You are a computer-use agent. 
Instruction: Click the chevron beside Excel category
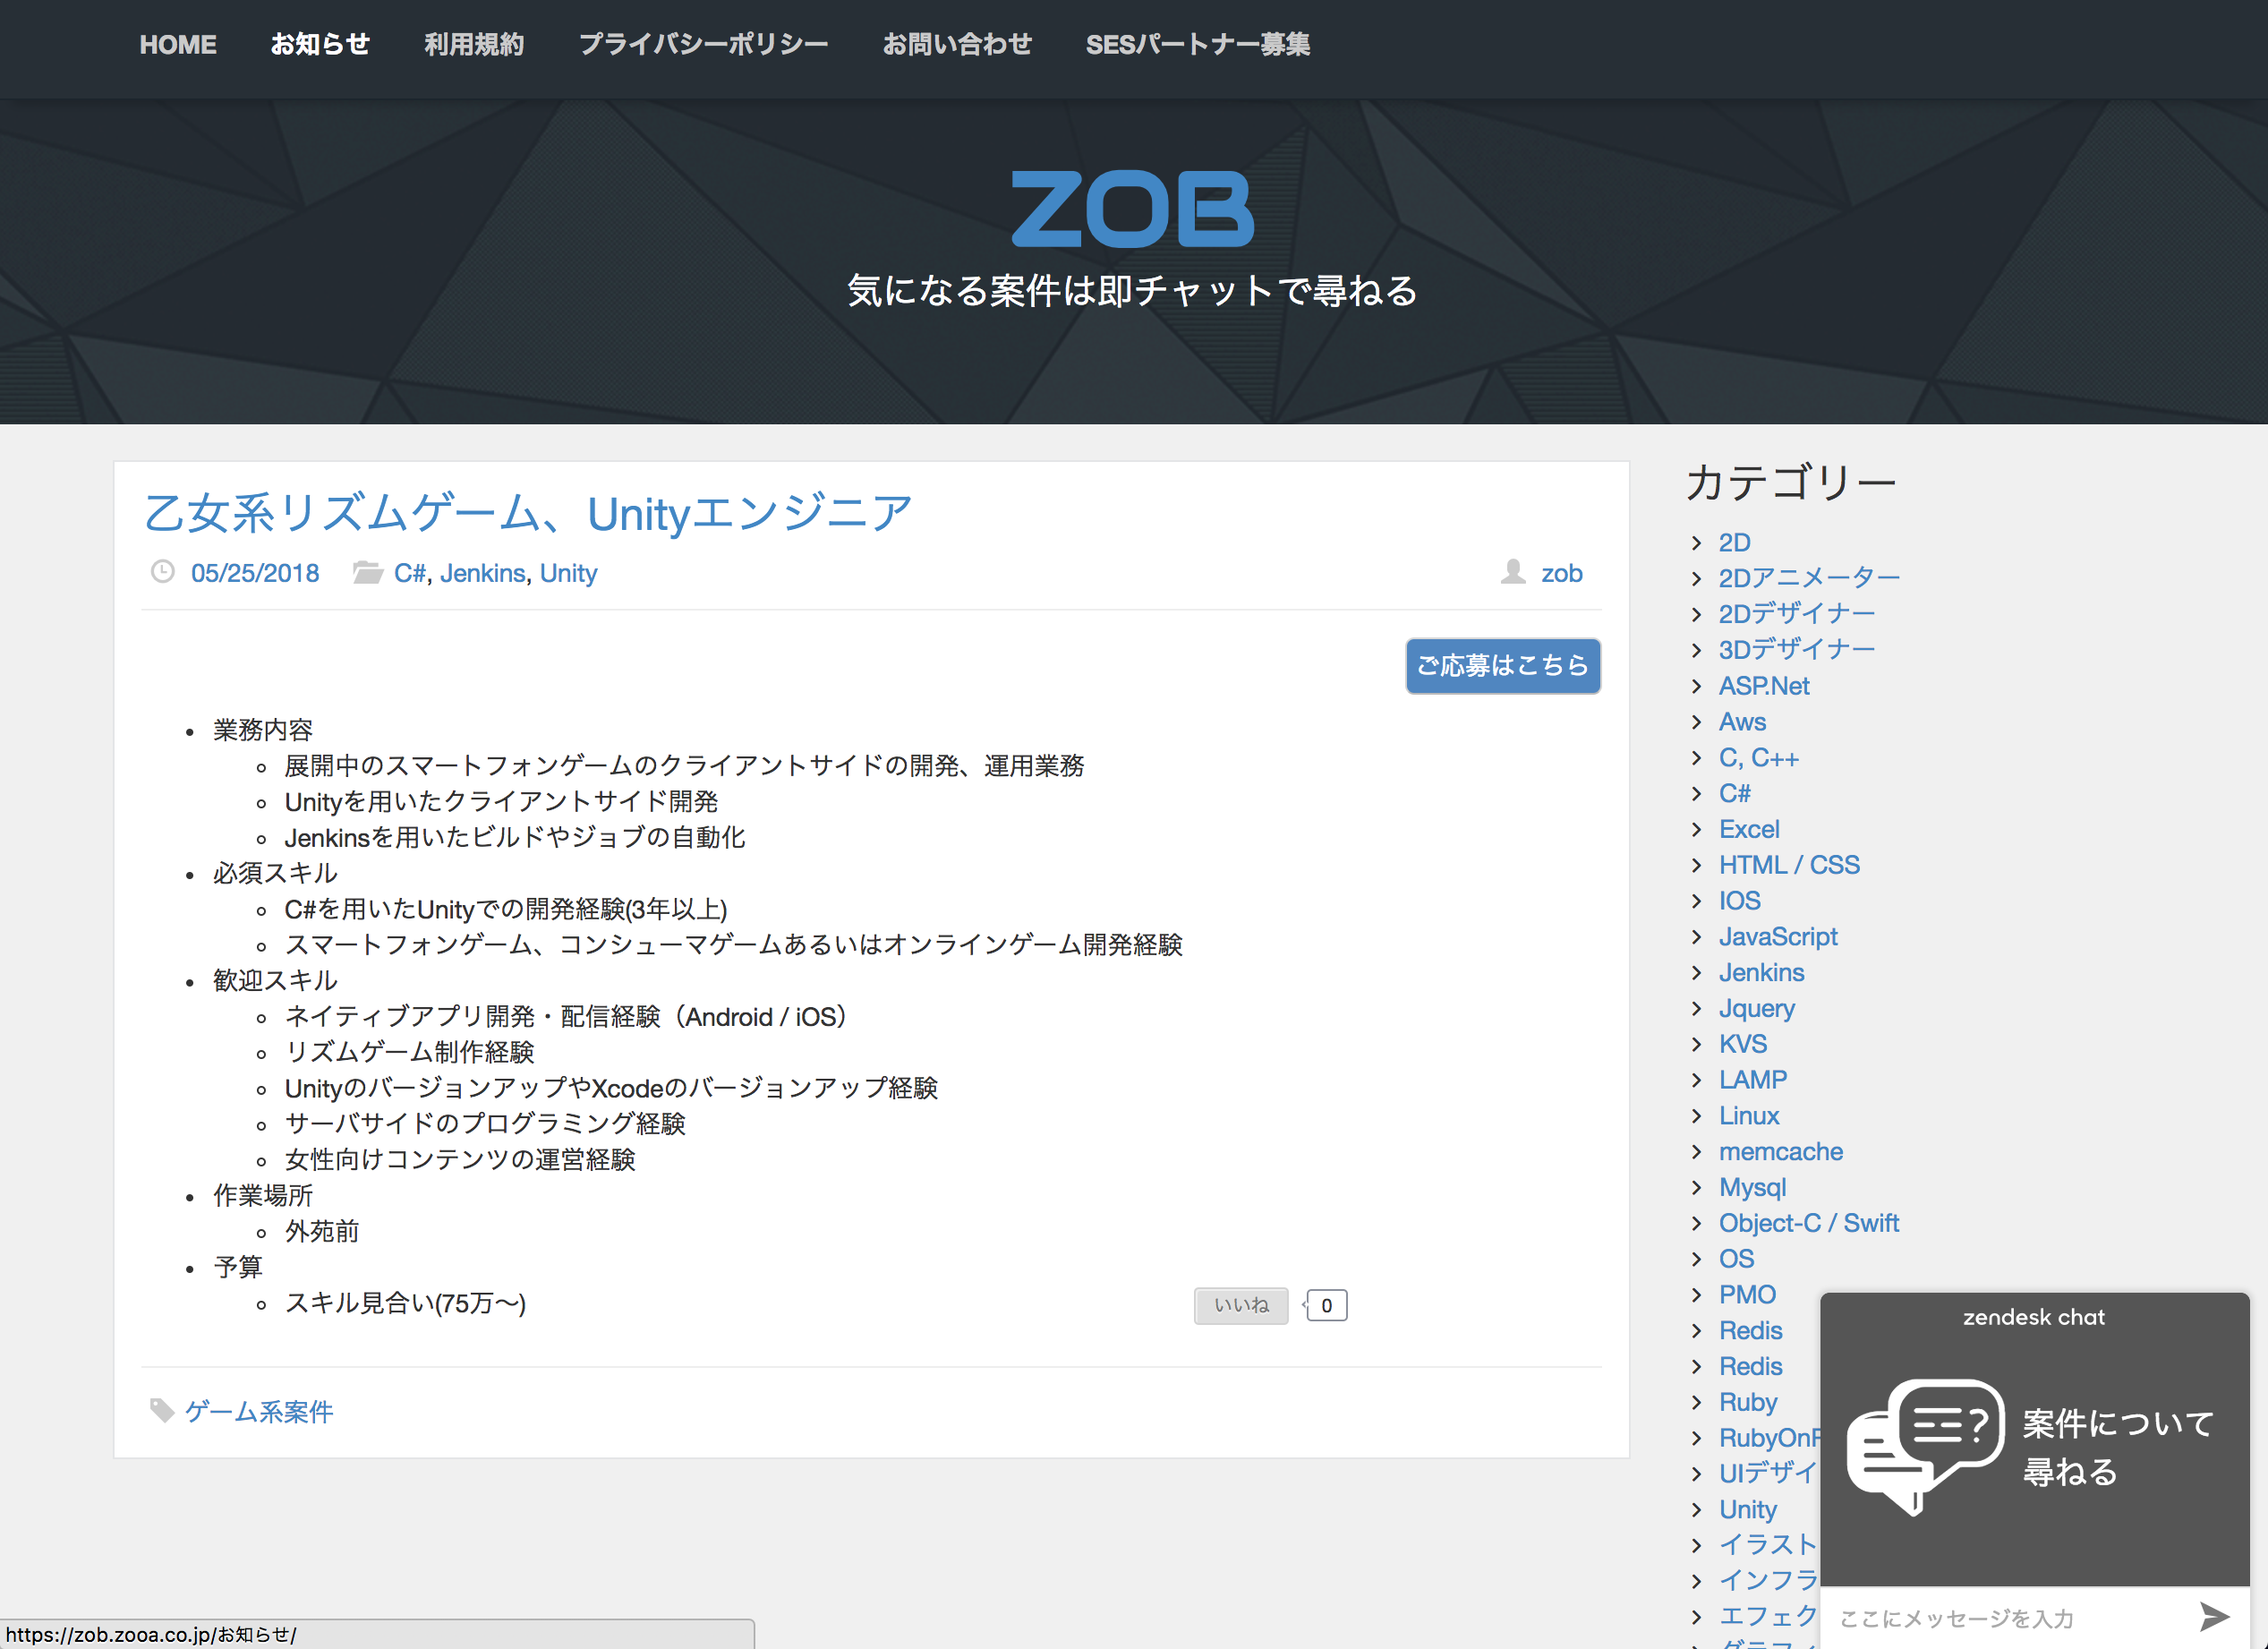pyautogui.click(x=1696, y=829)
